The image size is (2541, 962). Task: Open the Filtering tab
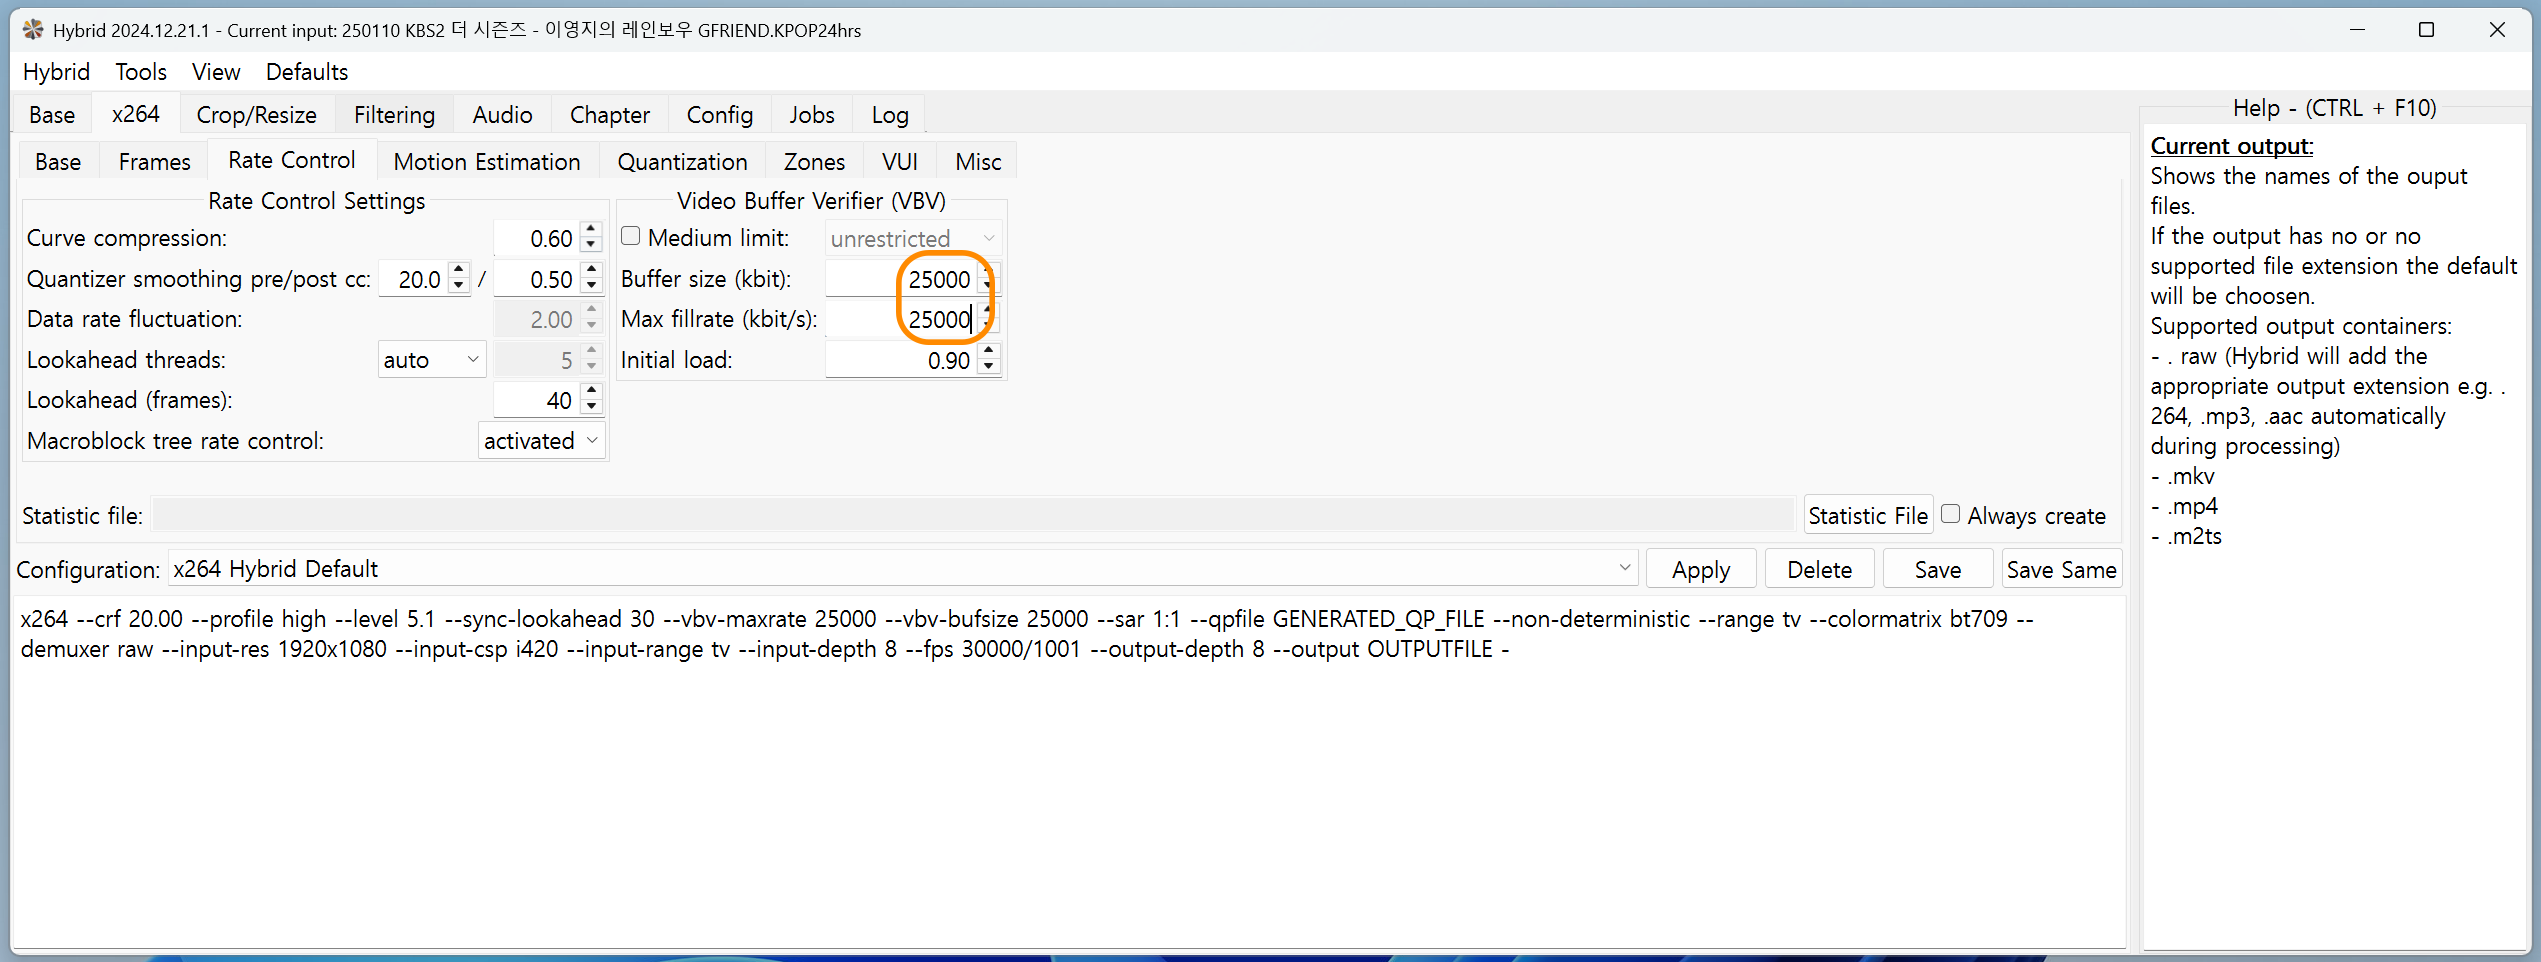point(395,115)
